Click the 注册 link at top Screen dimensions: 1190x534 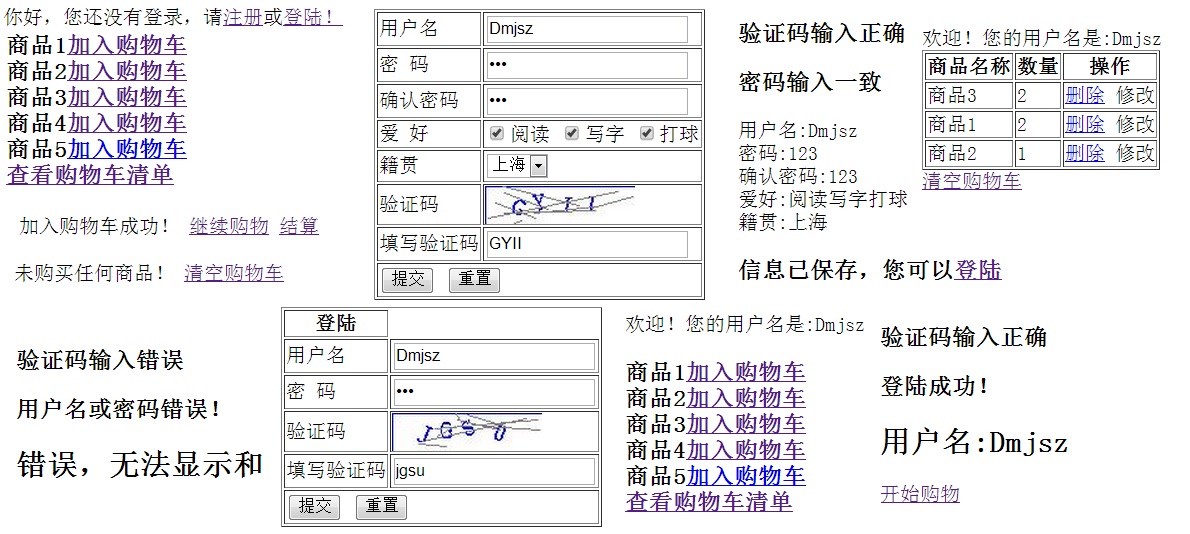[243, 17]
